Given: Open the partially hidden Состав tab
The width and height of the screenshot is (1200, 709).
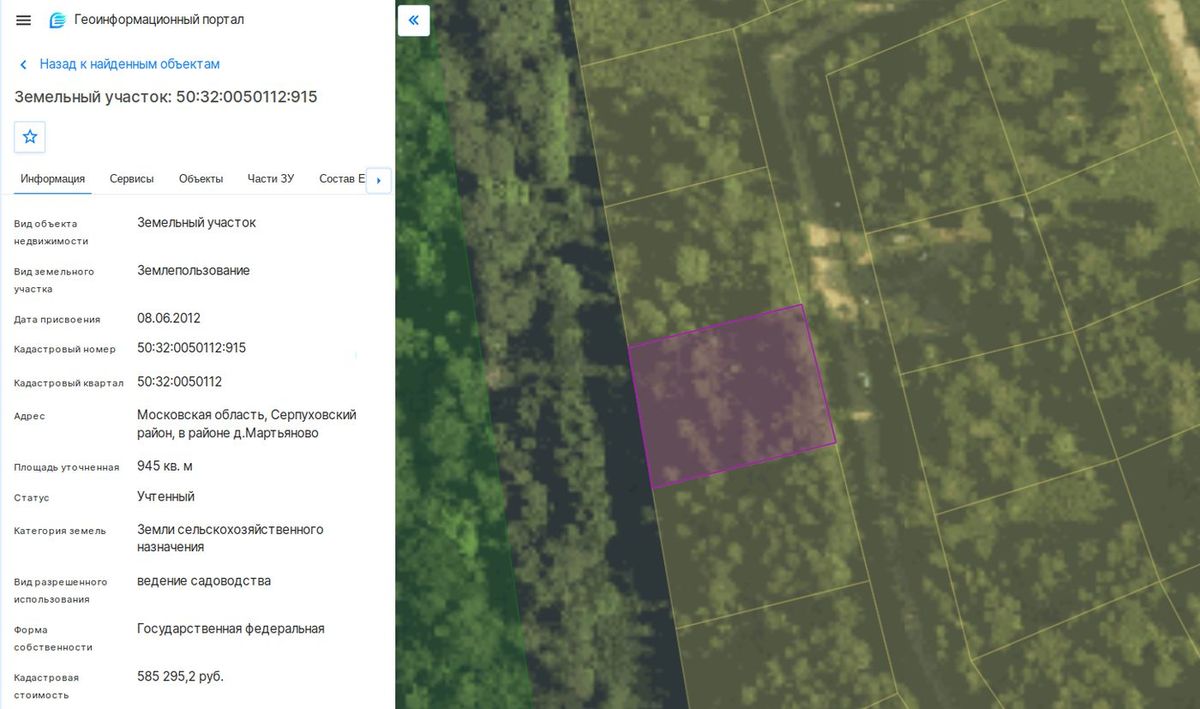Looking at the screenshot, I should coord(342,179).
